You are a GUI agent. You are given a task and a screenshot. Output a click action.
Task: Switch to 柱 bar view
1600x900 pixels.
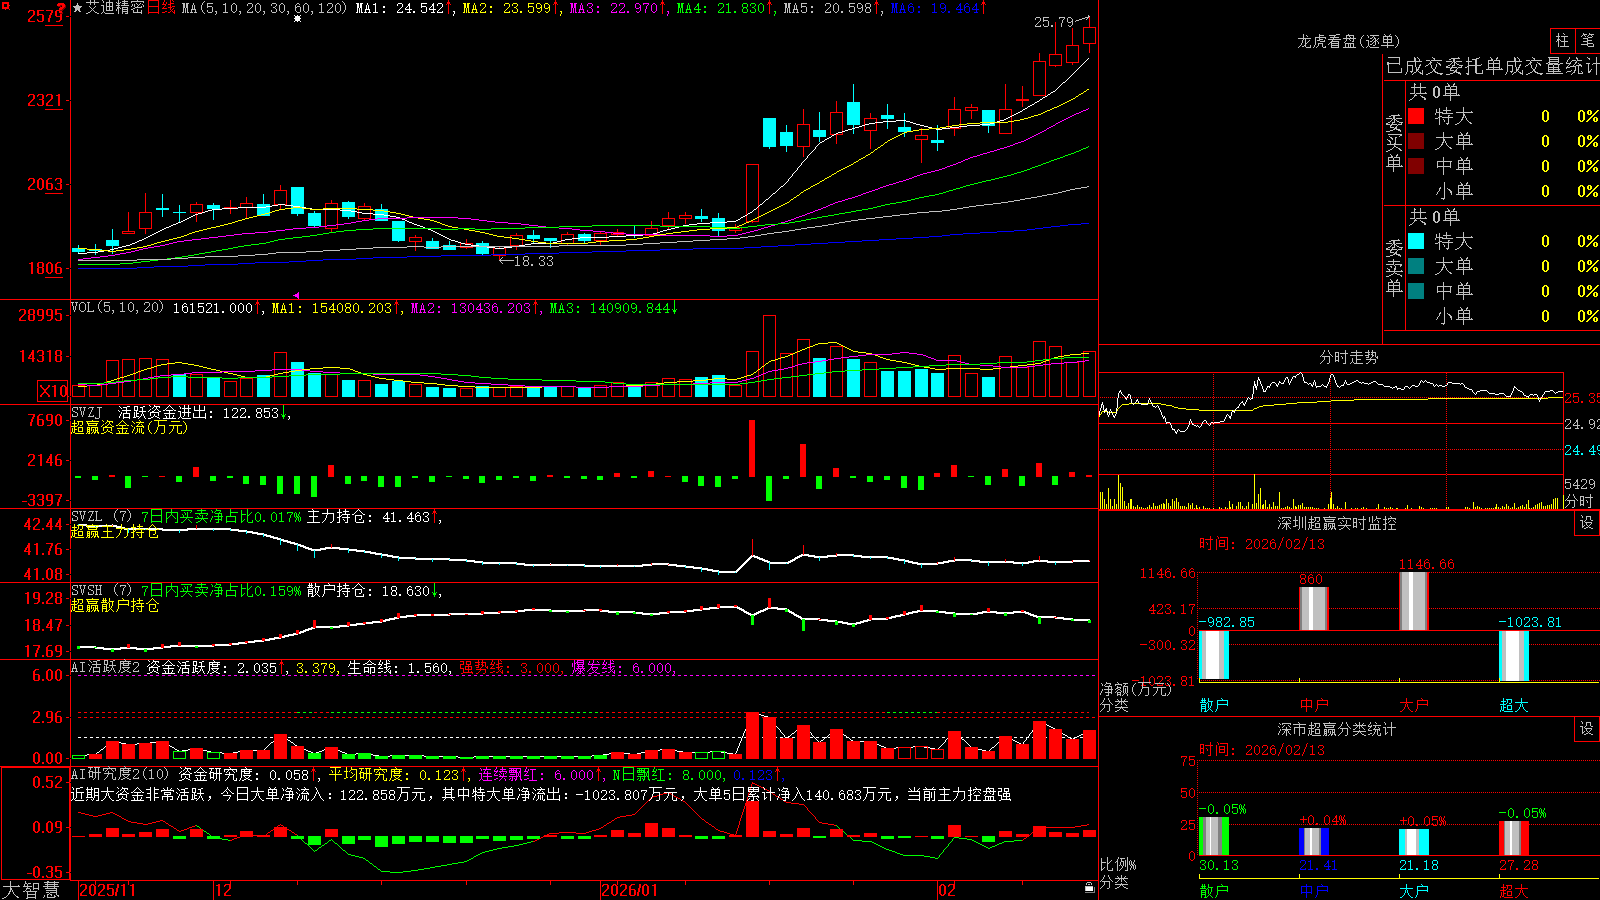pos(1562,40)
